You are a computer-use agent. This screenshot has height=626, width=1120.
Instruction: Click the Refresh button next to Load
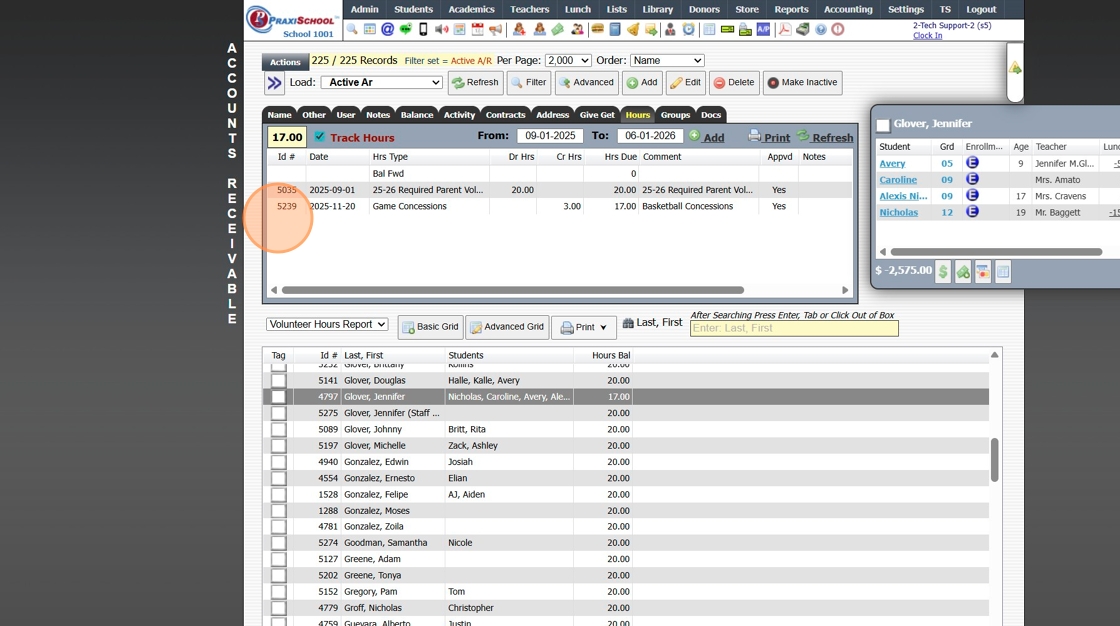(475, 83)
